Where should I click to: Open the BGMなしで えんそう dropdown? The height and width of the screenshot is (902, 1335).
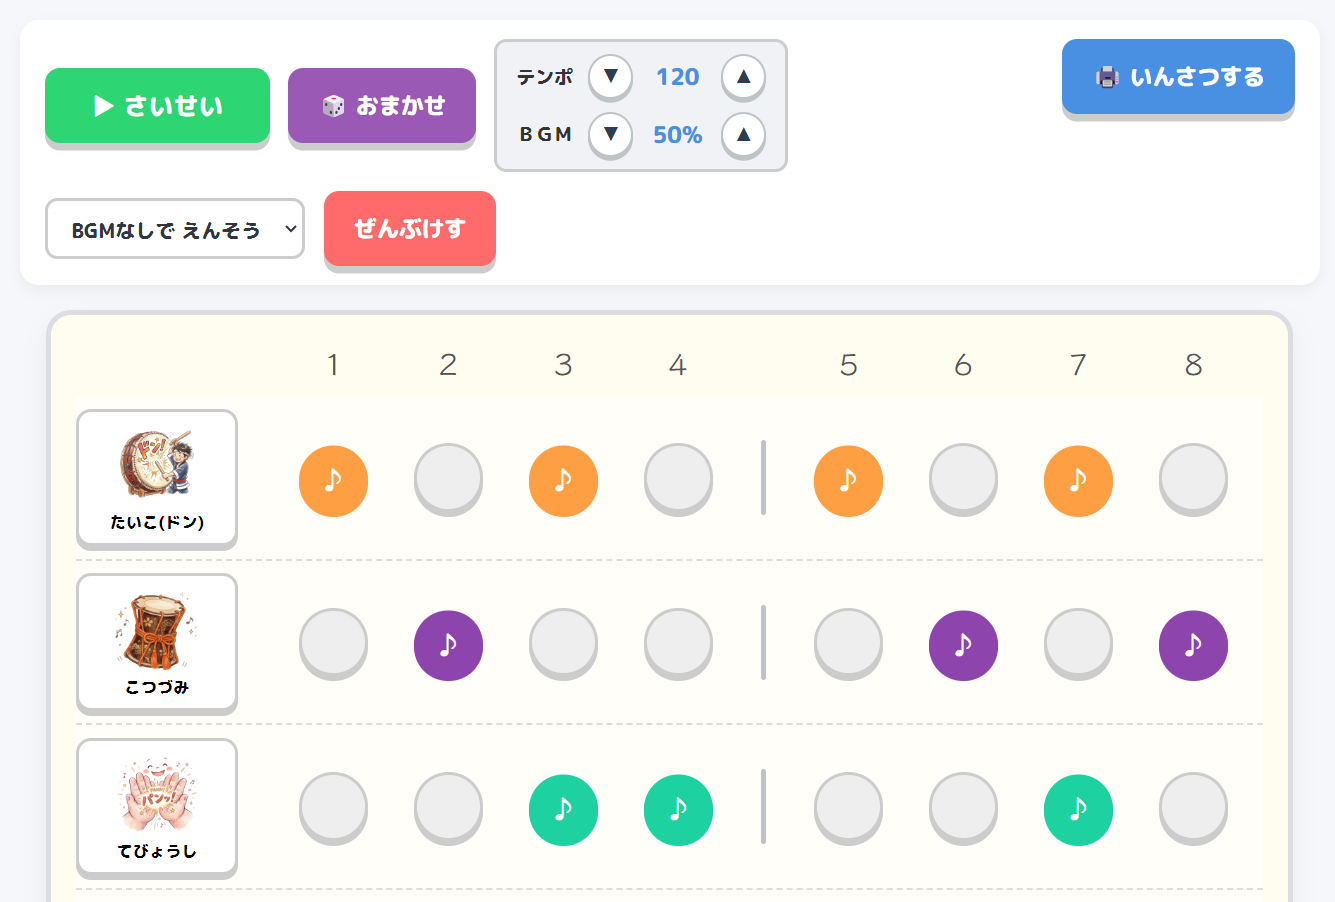point(174,229)
